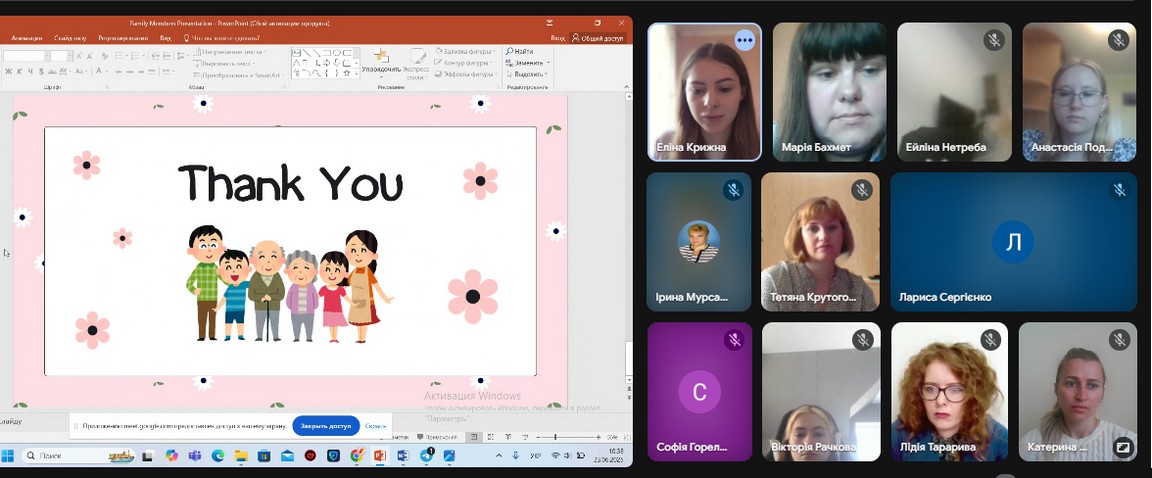Select the oval shape in shapes gallery
This screenshot has width=1152, height=478.
point(336,53)
